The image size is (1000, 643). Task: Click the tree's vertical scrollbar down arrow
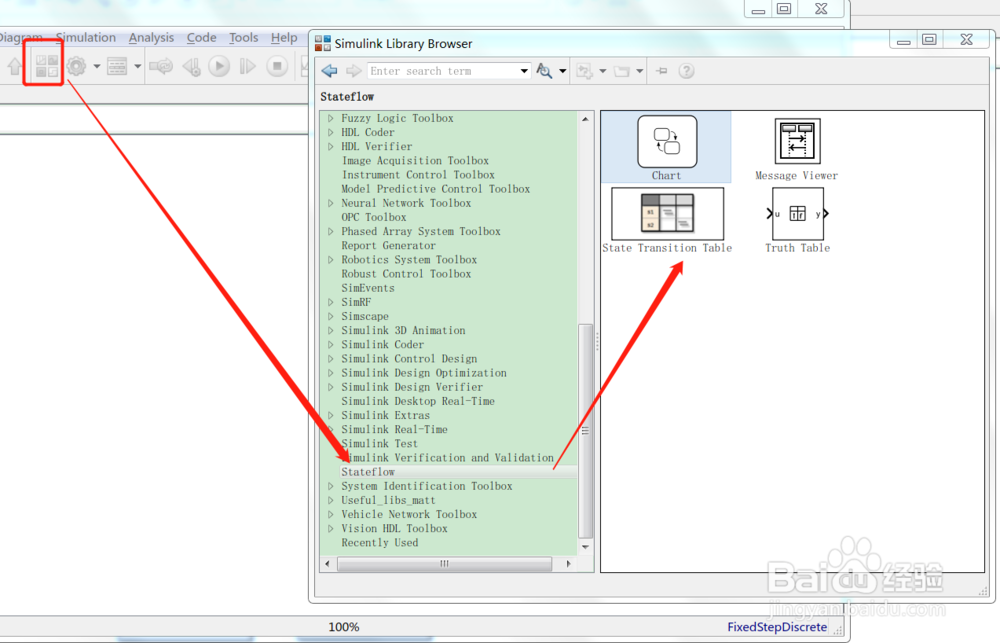pyautogui.click(x=585, y=547)
